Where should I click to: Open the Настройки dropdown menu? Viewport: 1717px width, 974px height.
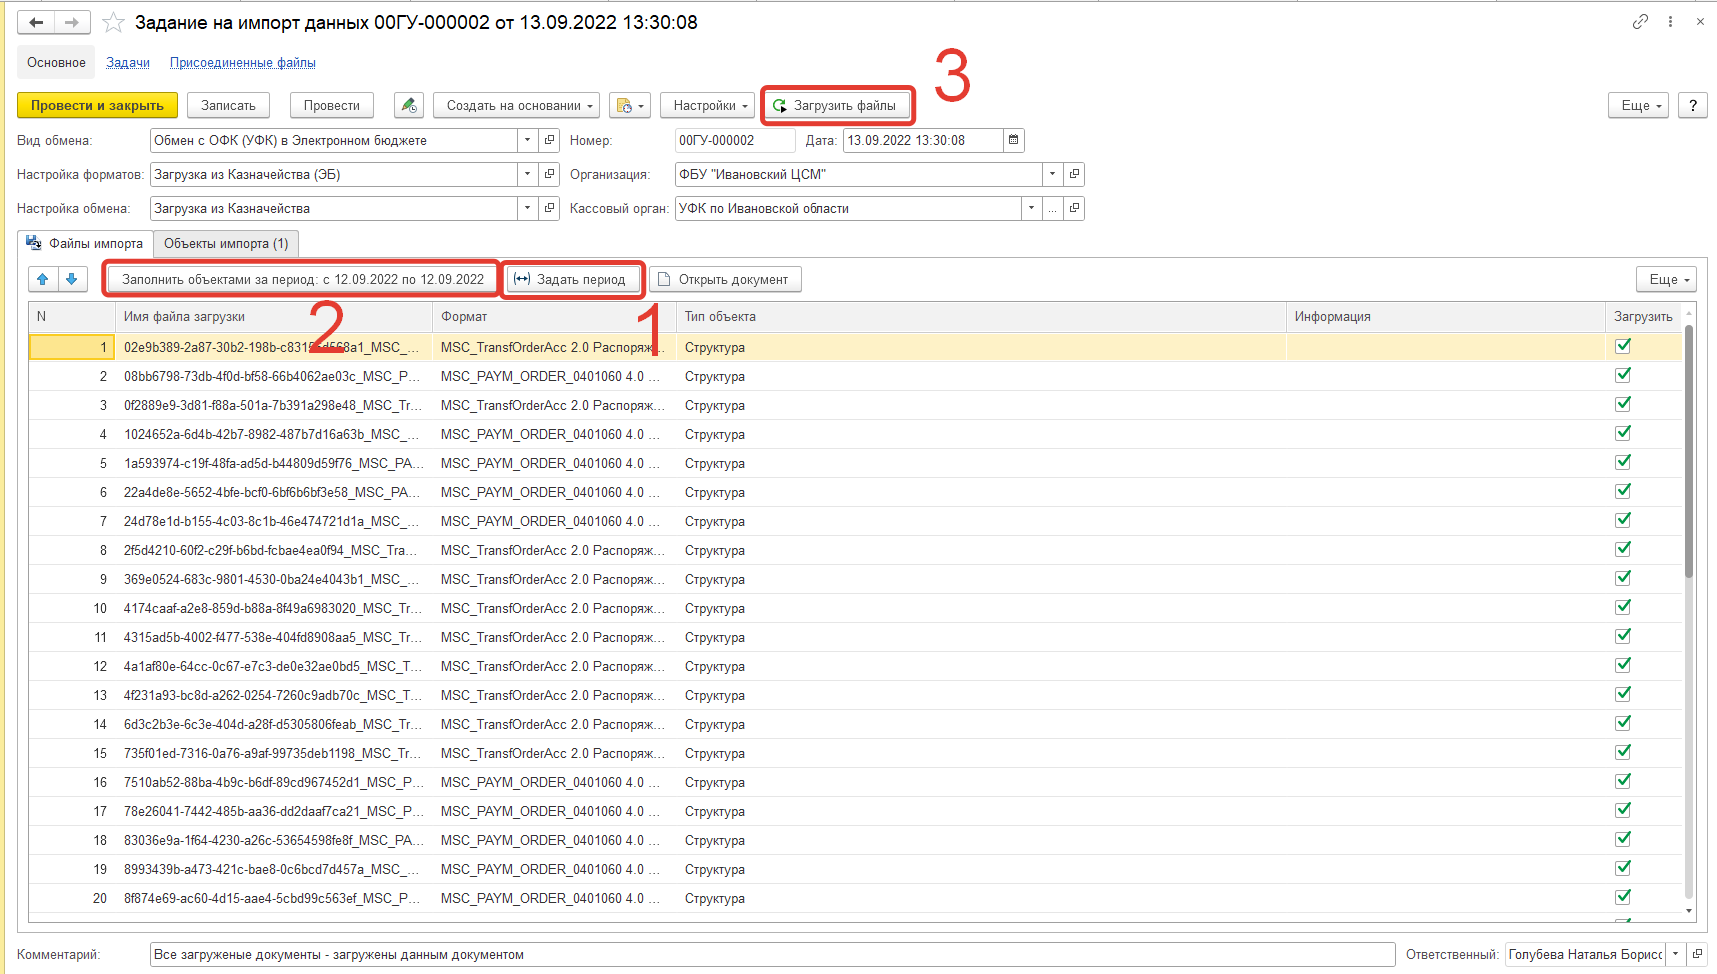coord(710,105)
